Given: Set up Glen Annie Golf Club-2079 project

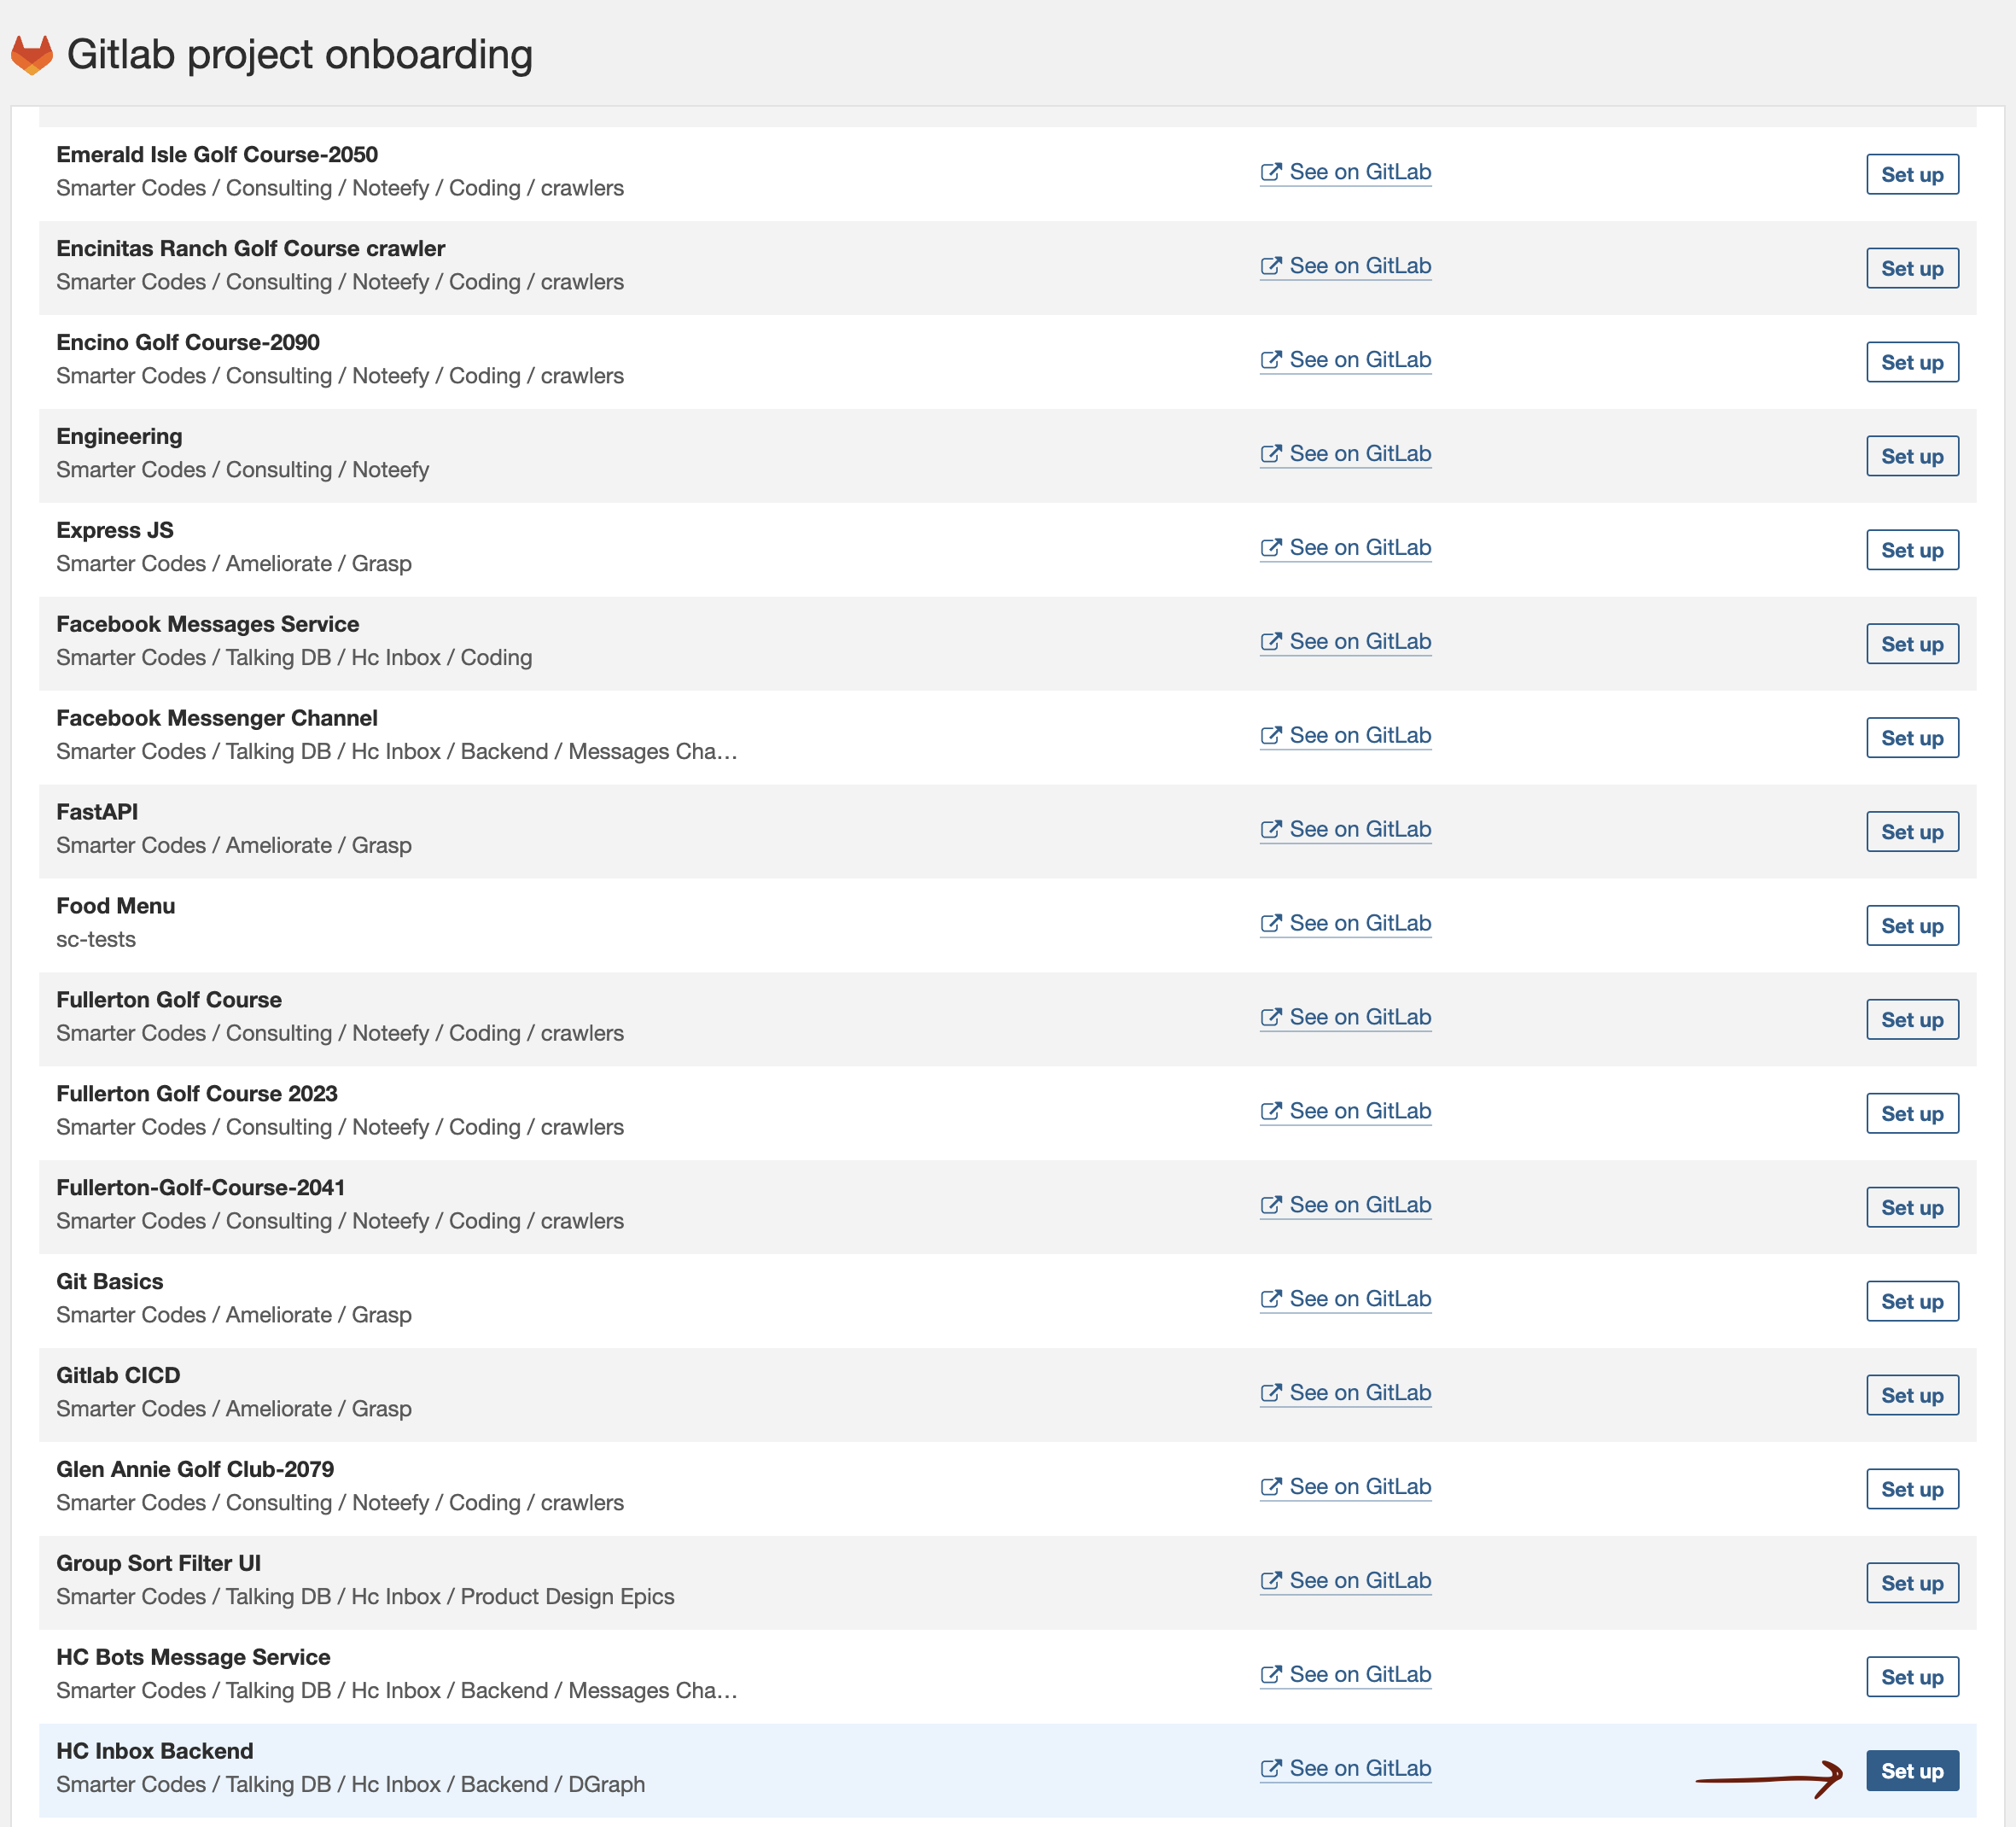Looking at the screenshot, I should pyautogui.click(x=1911, y=1490).
